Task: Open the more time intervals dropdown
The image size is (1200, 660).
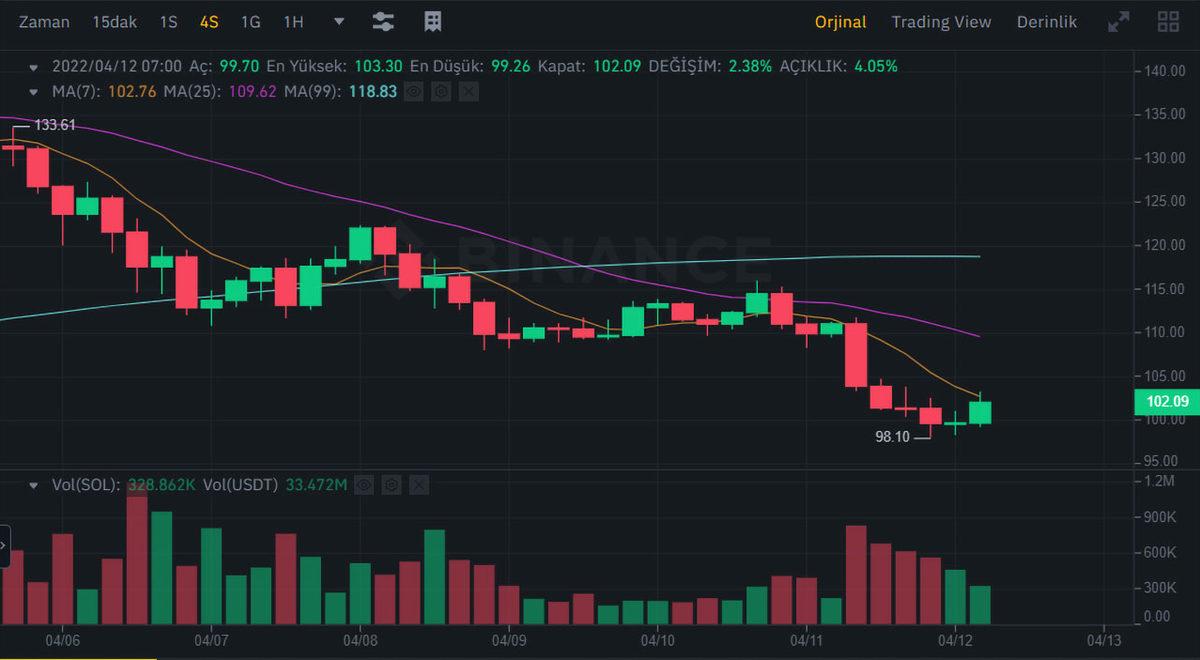Action: tap(338, 22)
